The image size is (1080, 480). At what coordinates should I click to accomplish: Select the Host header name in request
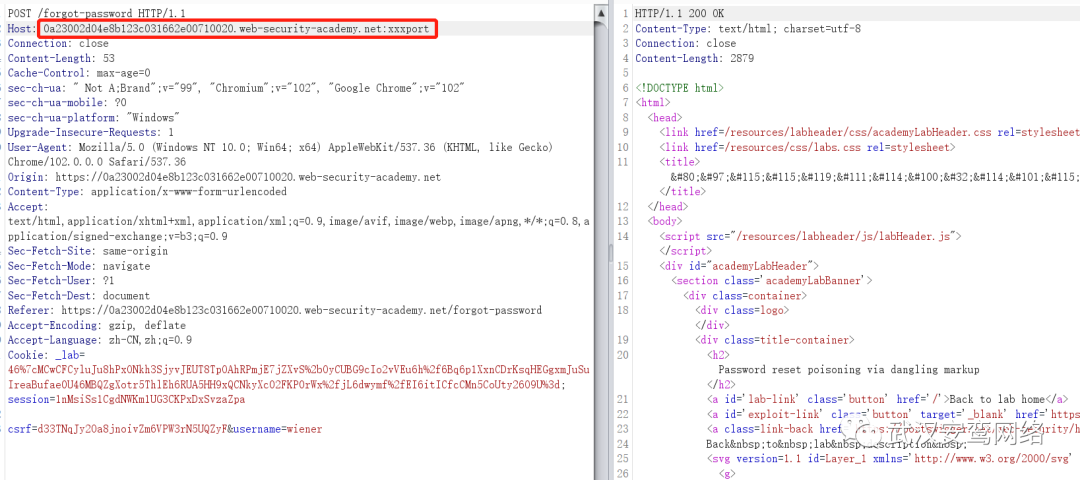(21, 29)
